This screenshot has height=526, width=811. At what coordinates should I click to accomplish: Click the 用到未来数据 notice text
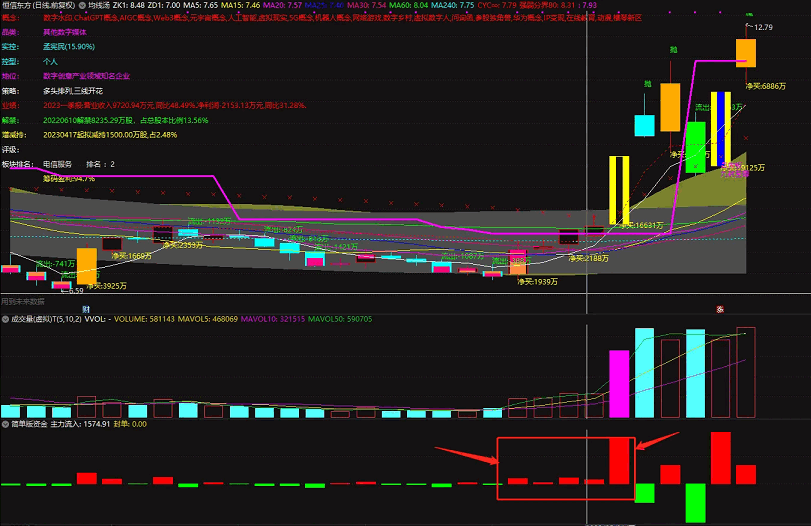tap(23, 302)
